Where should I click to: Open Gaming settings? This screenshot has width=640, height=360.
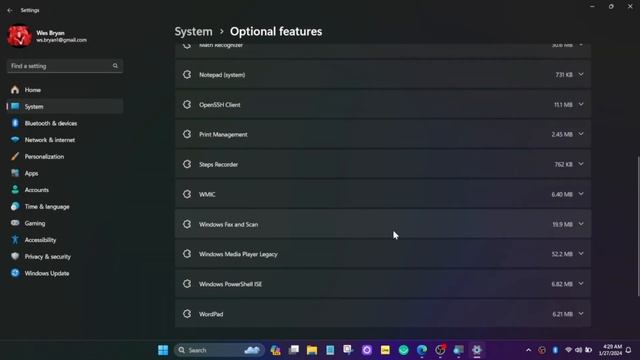(64, 223)
